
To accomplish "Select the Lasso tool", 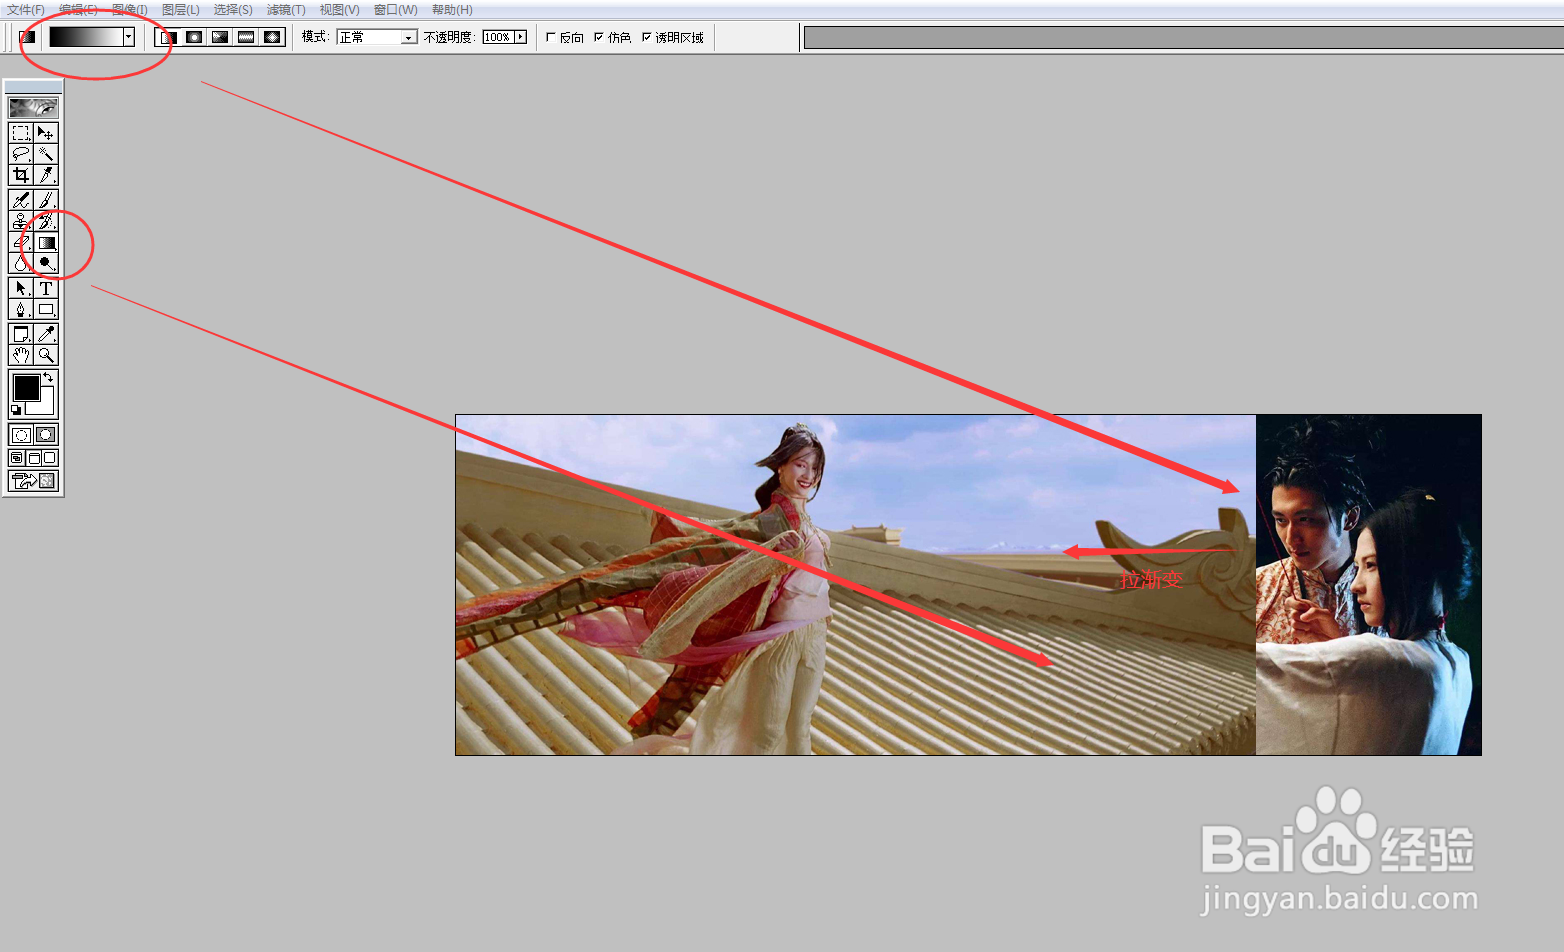I will coord(21,154).
